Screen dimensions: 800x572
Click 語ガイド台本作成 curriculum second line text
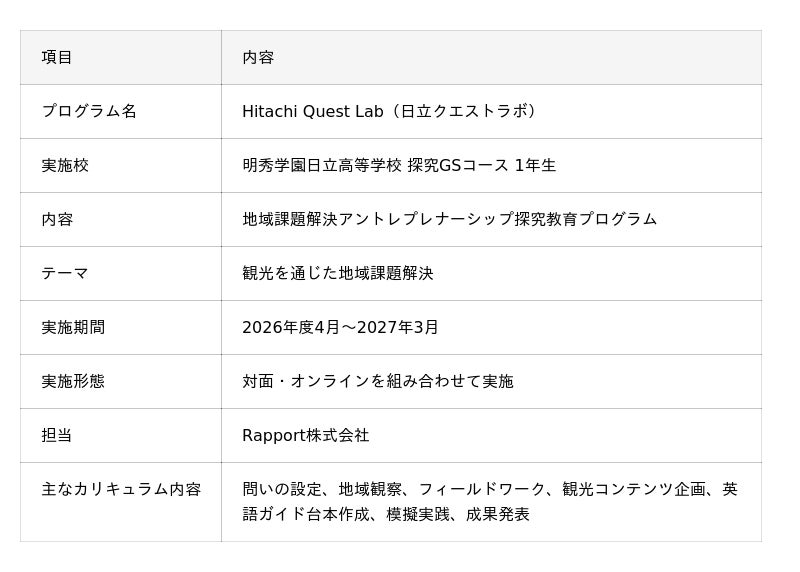coord(386,514)
